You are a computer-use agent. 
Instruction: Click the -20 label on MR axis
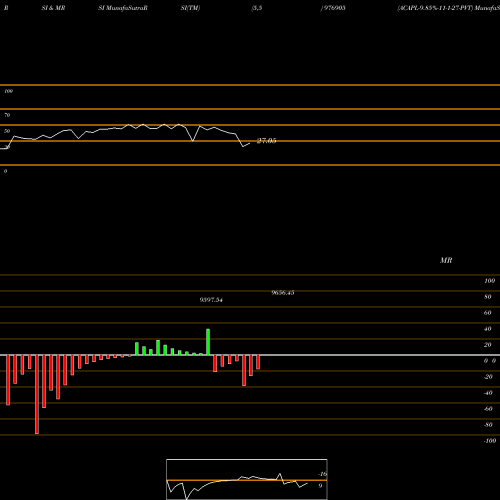pos(488,377)
